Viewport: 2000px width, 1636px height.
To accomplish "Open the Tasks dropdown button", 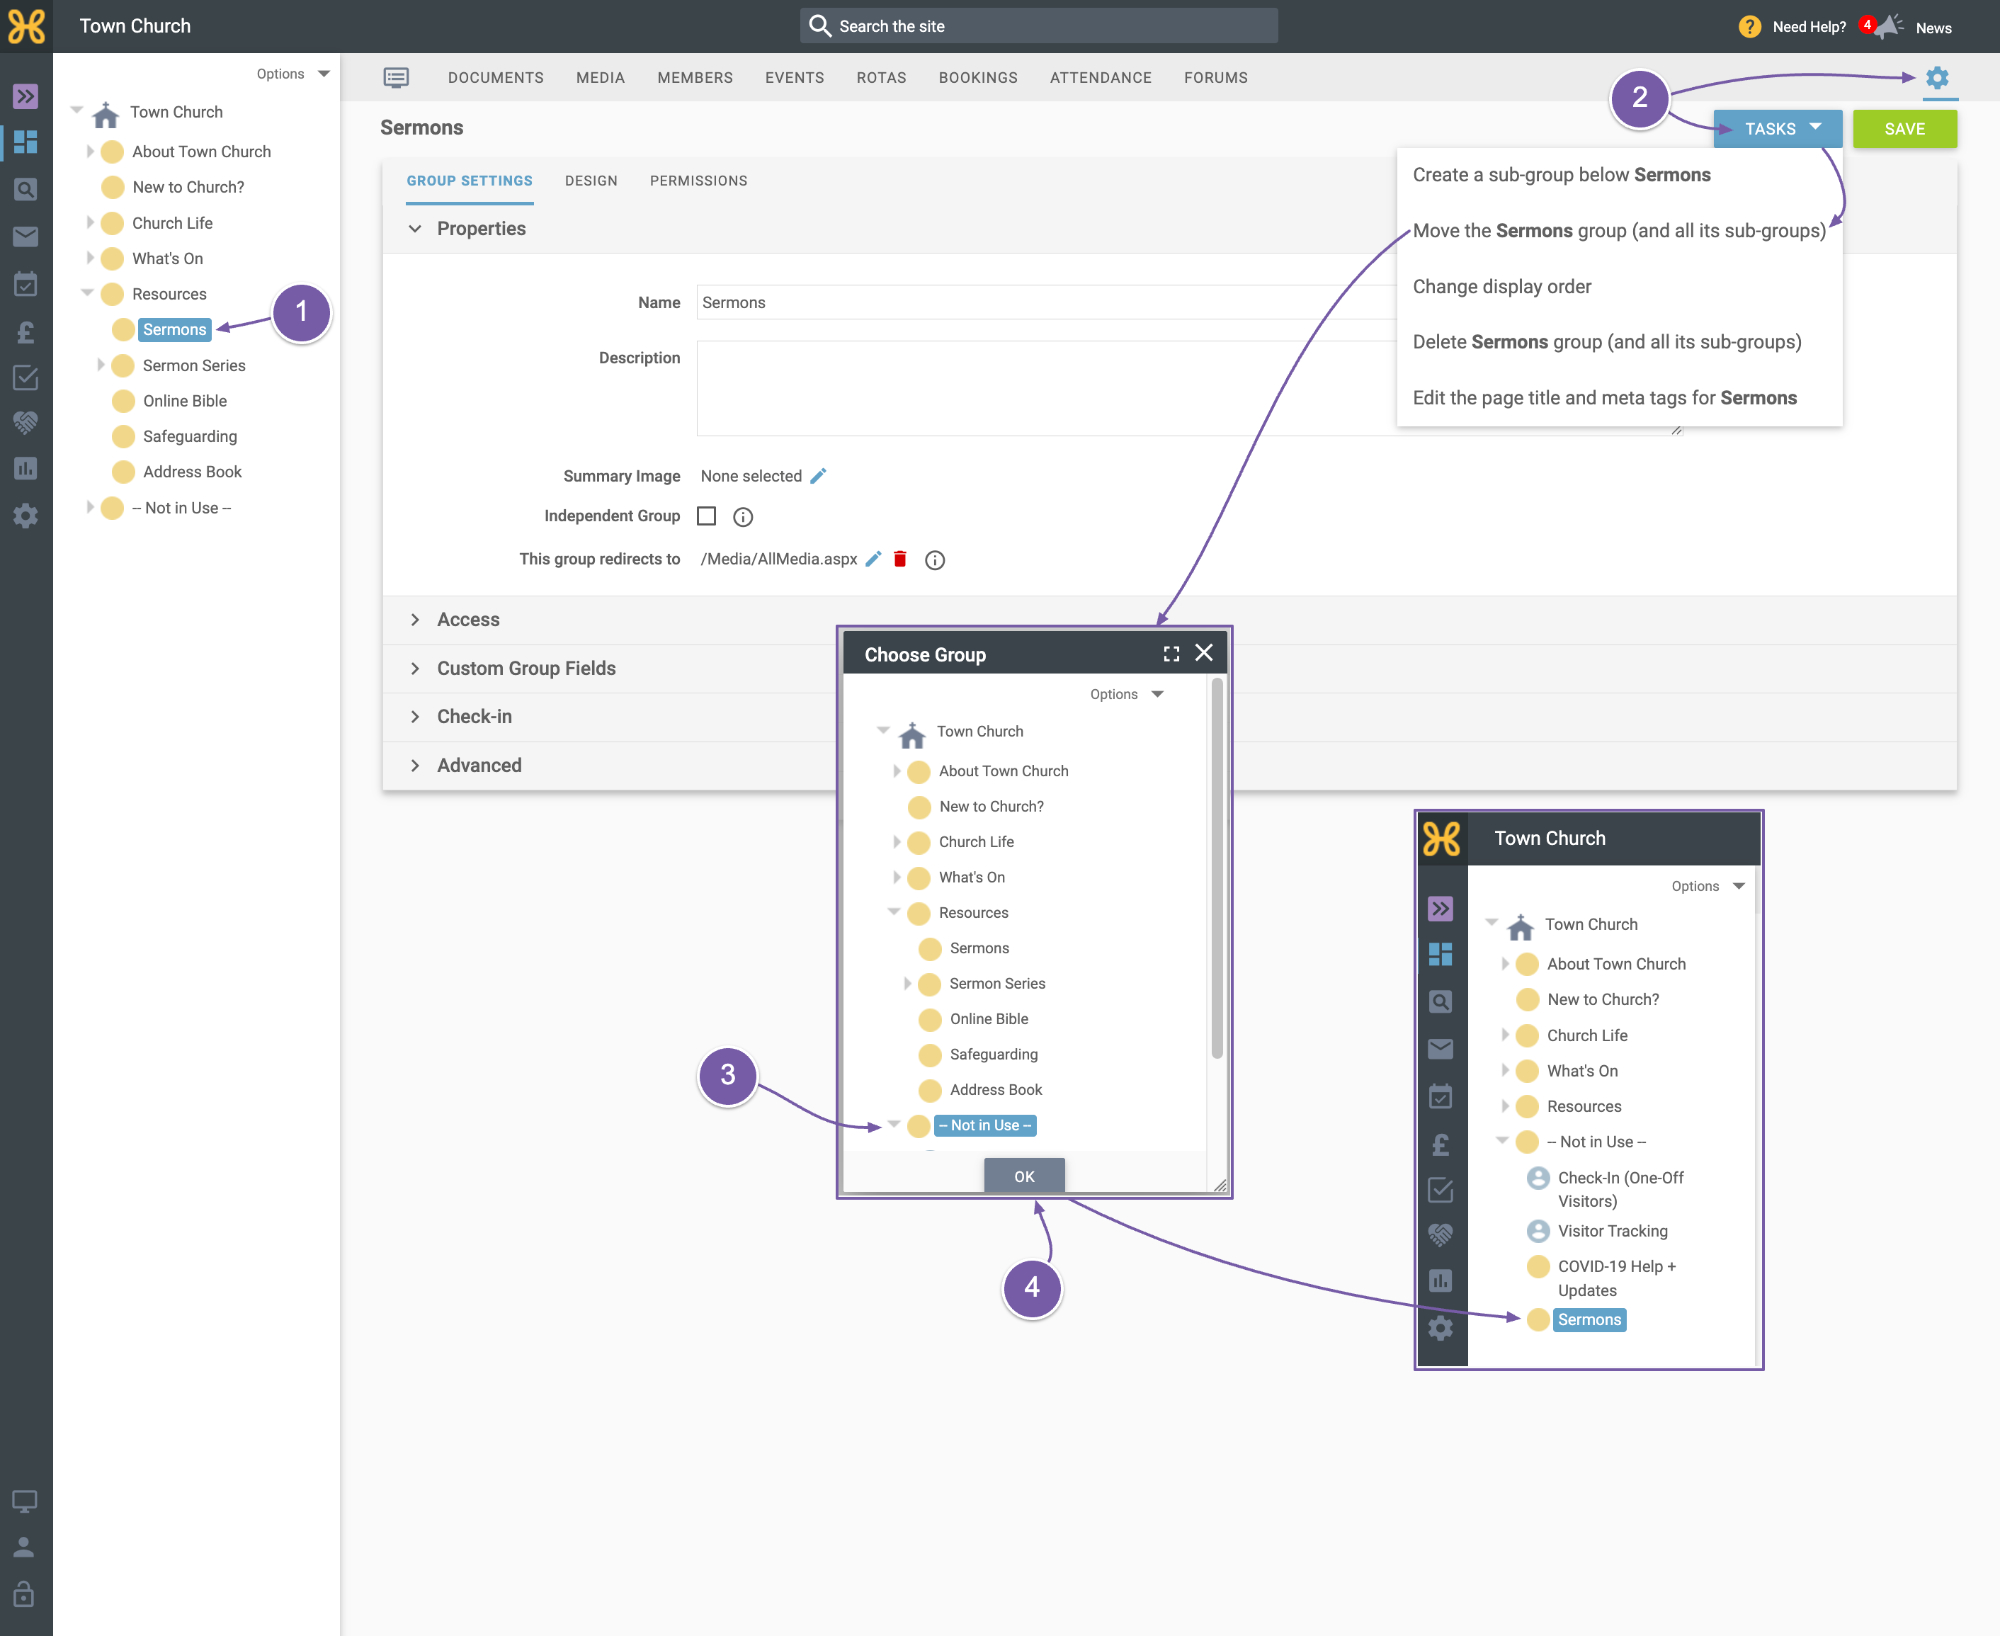I will click(1778, 129).
